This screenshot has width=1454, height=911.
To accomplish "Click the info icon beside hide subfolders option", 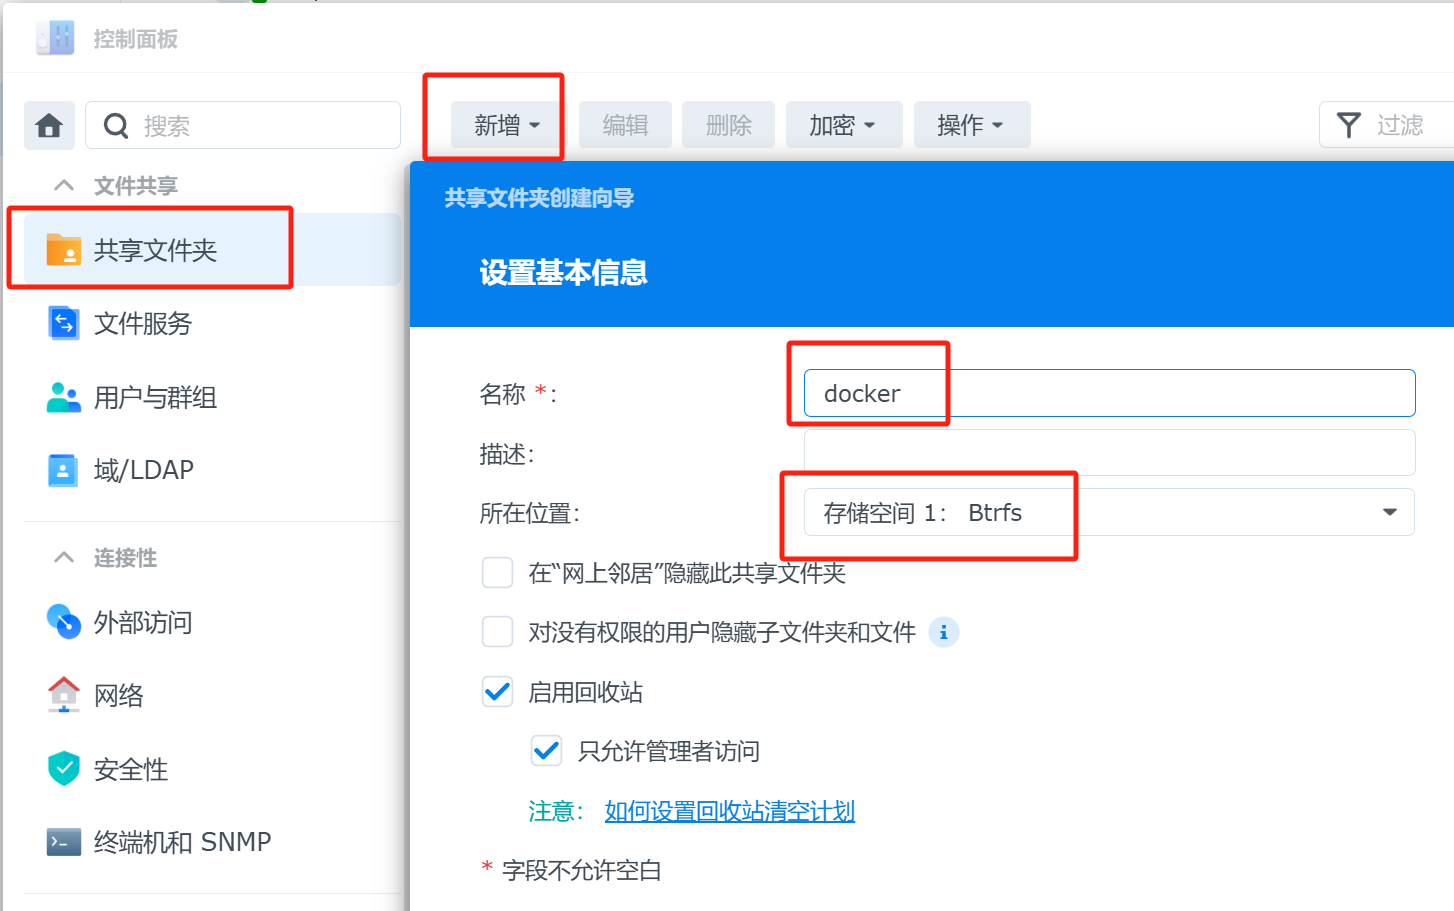I will (943, 632).
